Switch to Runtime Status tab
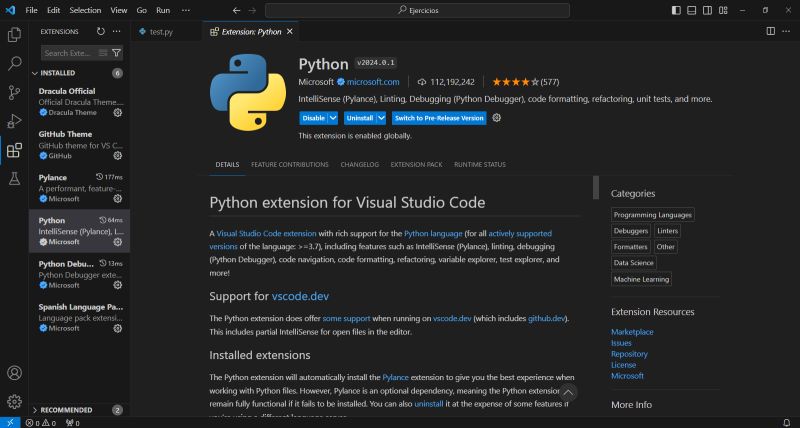The height and width of the screenshot is (428, 800). [480, 164]
